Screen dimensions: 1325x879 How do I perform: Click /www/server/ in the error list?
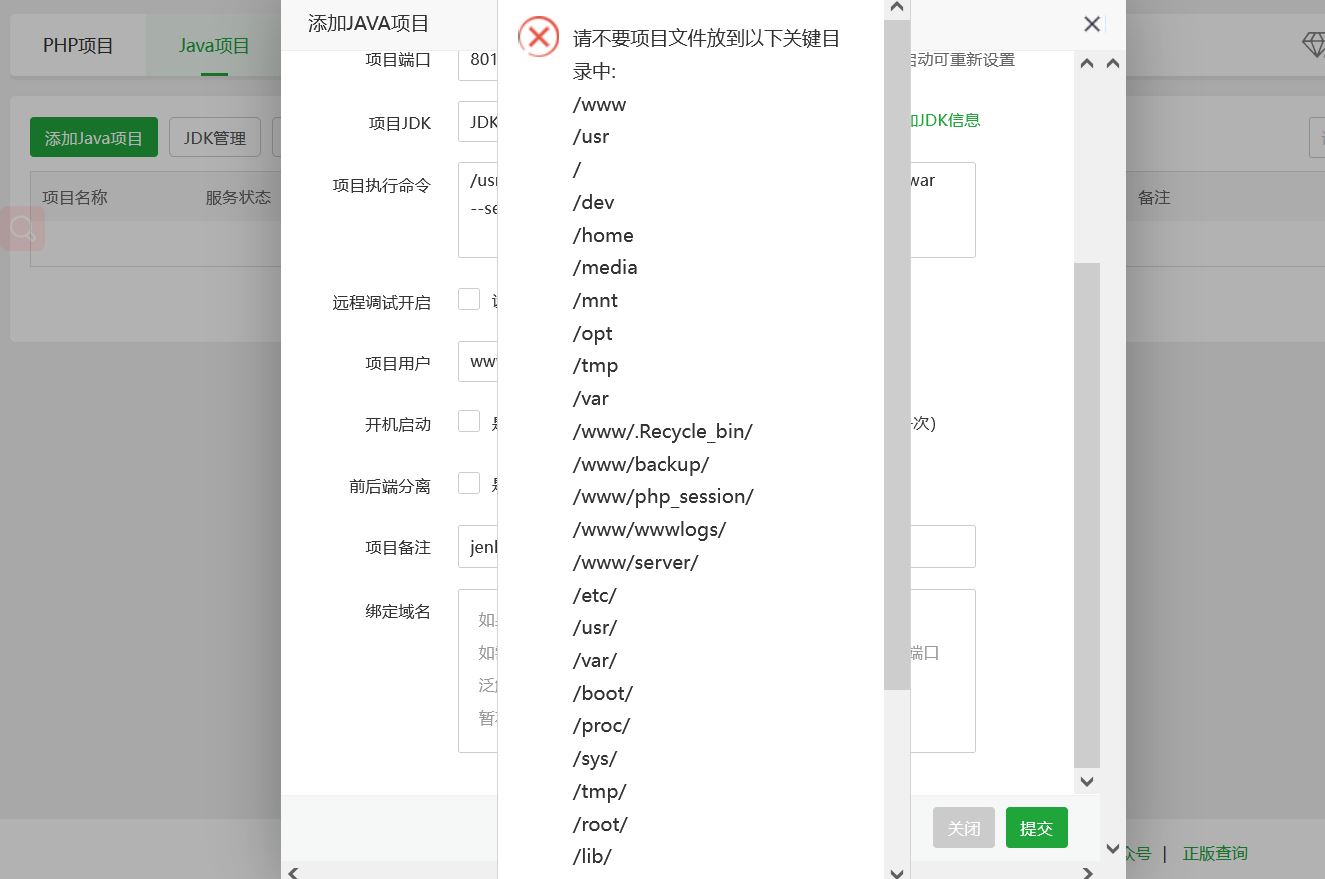pos(635,563)
